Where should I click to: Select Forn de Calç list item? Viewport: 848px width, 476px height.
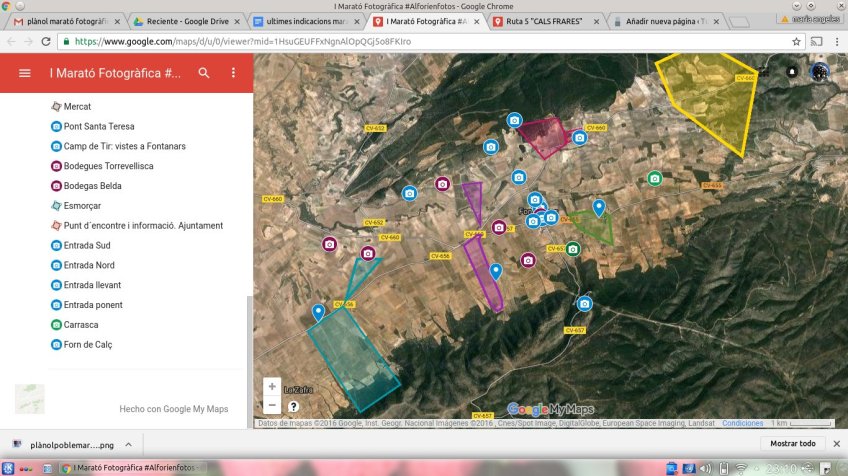(x=88, y=345)
